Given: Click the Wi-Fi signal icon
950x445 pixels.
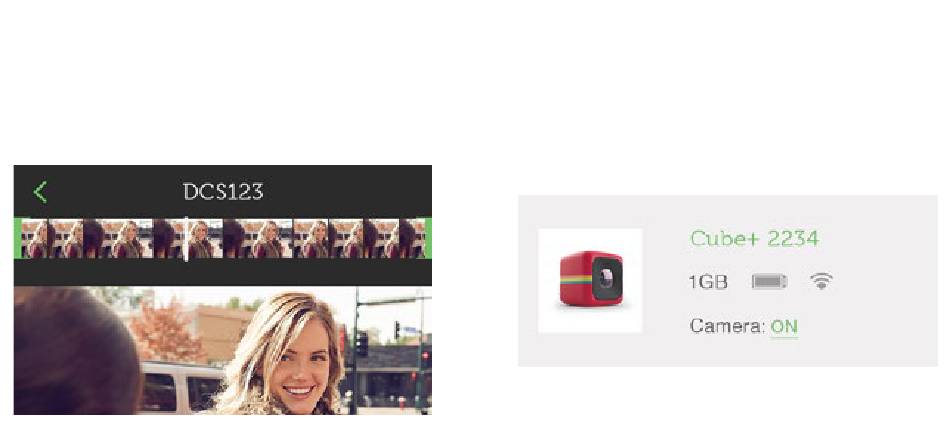Looking at the screenshot, I should 821,281.
